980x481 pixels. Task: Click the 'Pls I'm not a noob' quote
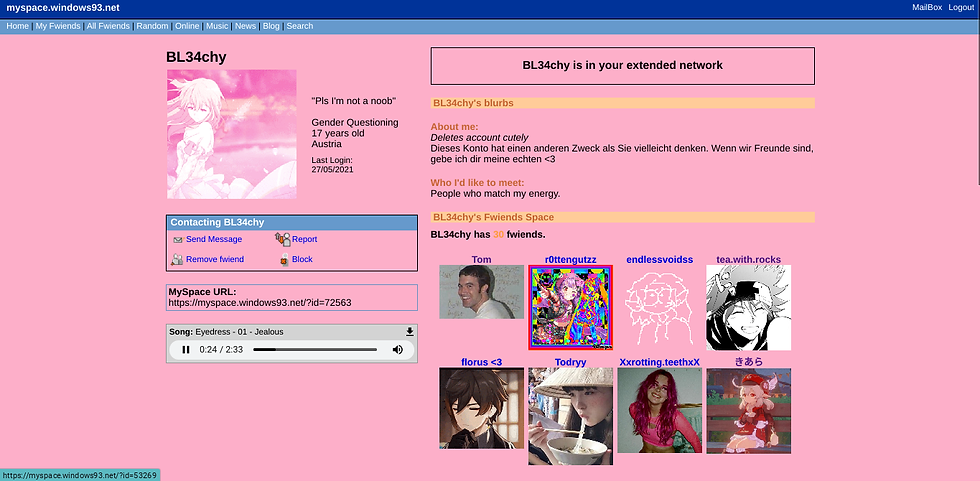354,101
